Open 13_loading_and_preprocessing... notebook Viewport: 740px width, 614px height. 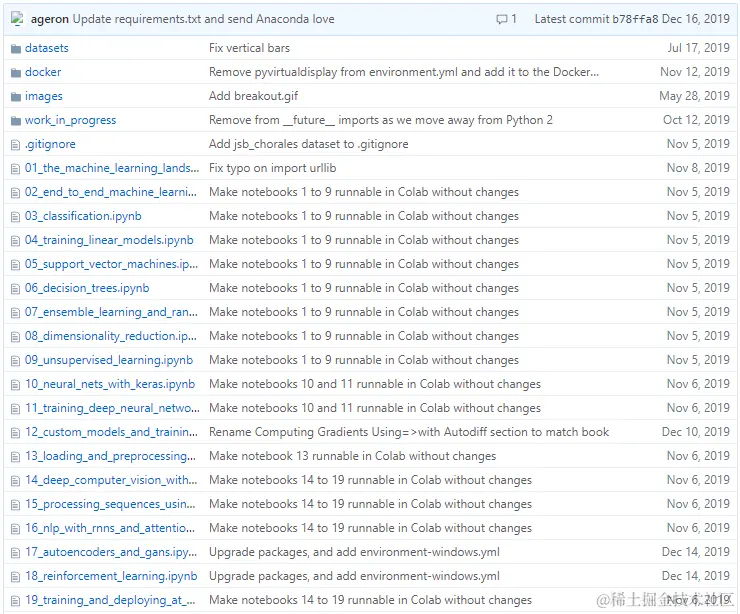tap(110, 456)
